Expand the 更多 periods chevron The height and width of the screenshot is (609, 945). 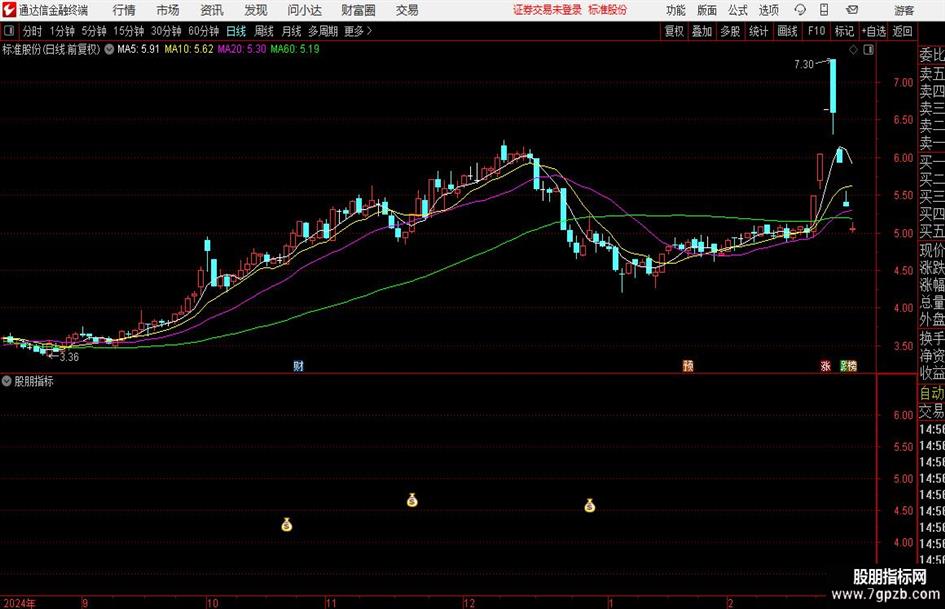[369, 31]
